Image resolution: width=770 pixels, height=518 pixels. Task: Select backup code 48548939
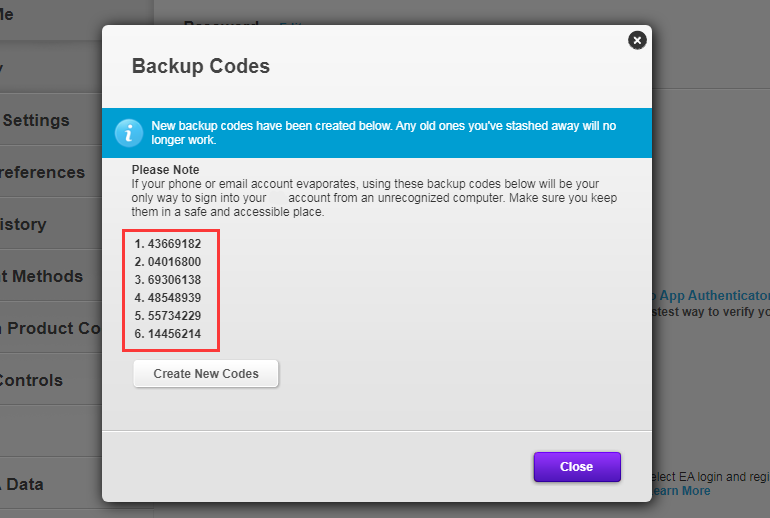[174, 298]
